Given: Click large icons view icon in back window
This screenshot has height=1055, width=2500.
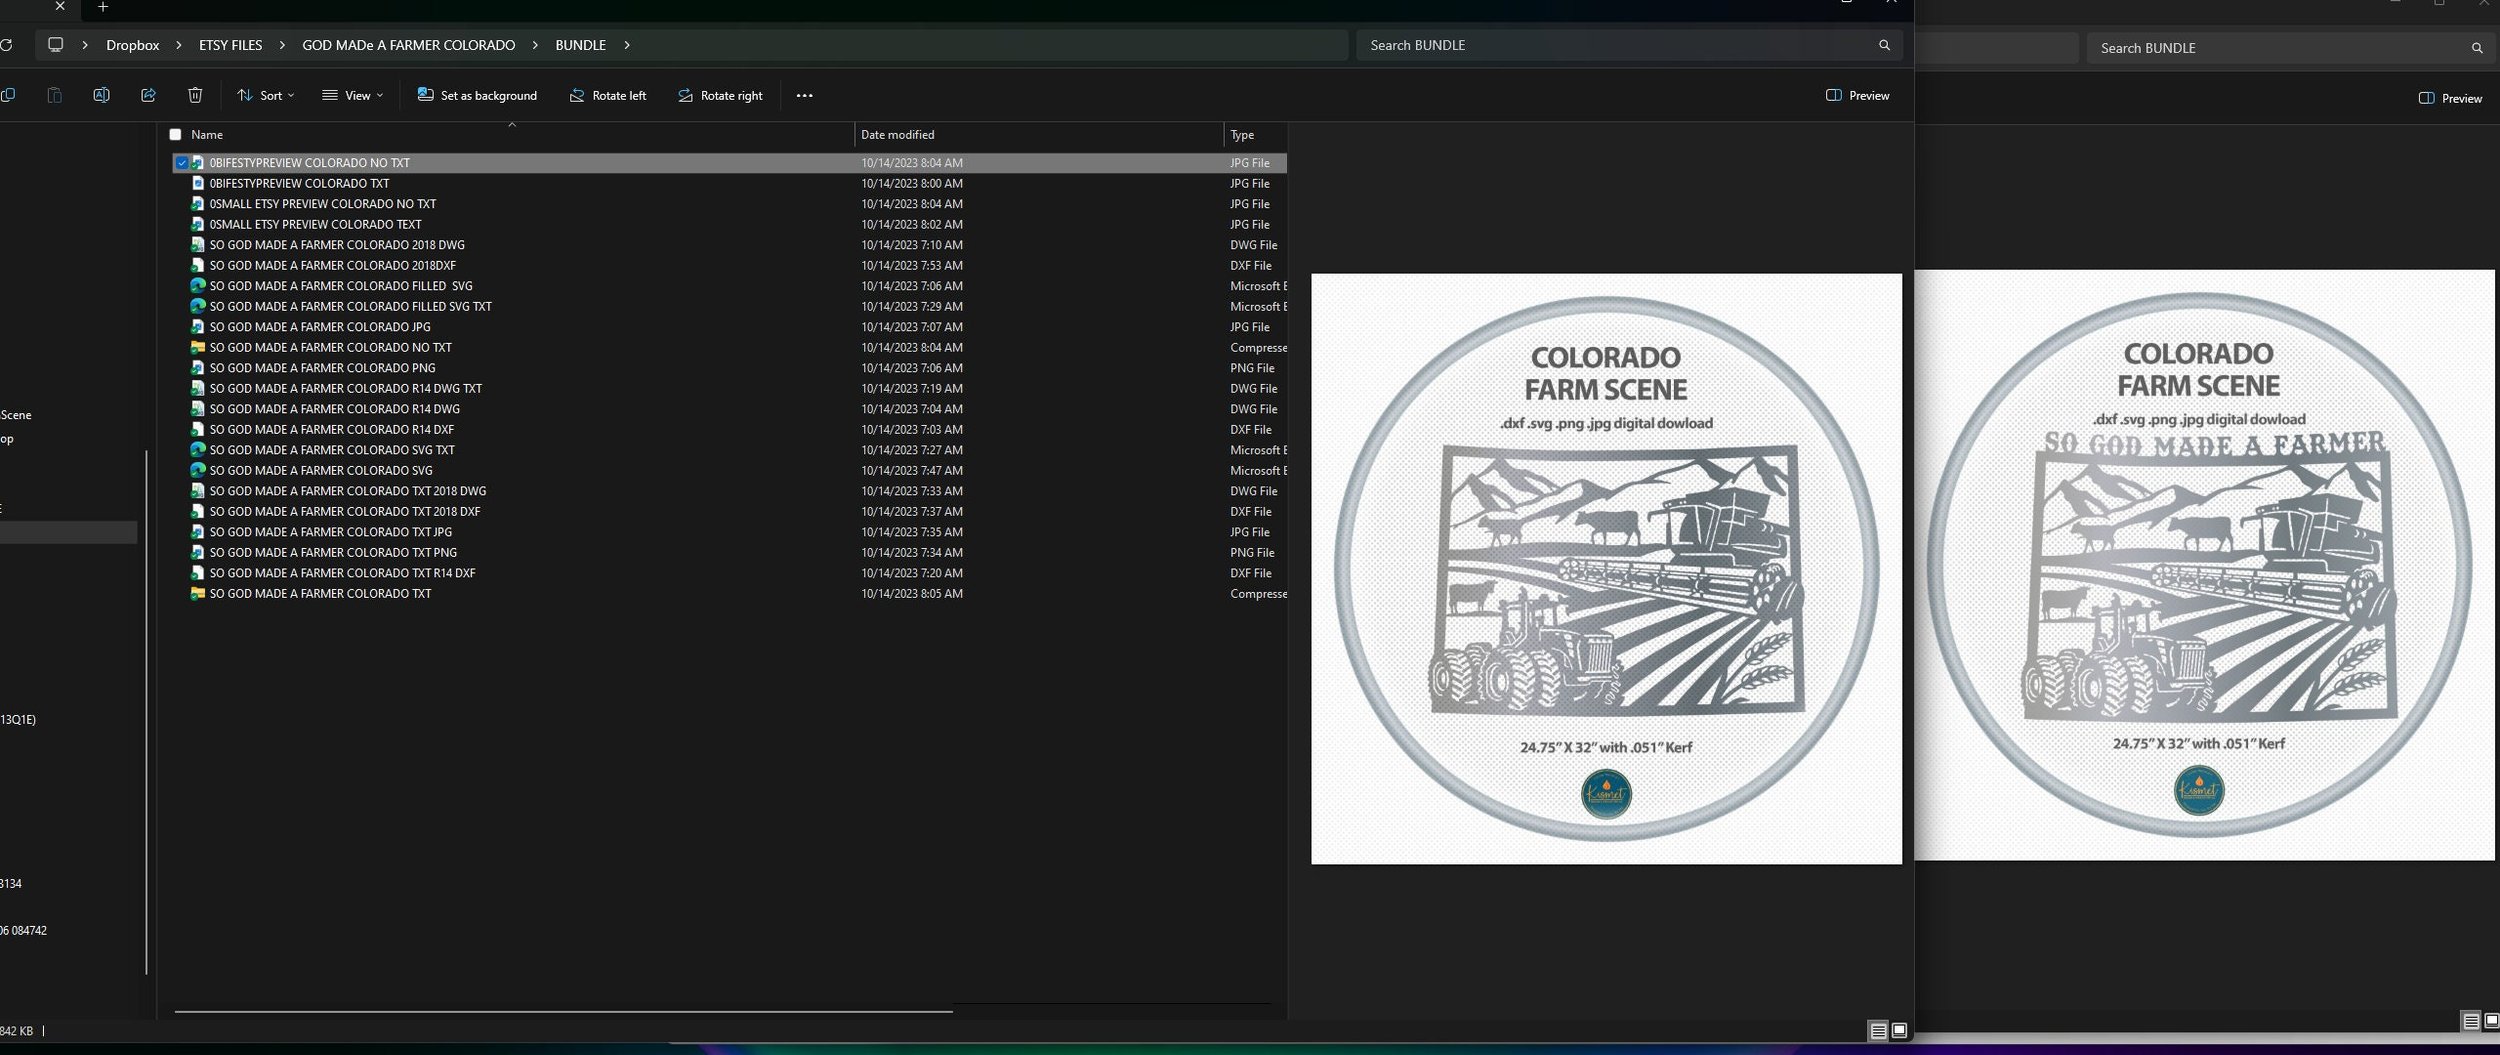Looking at the screenshot, I should click(2491, 1021).
